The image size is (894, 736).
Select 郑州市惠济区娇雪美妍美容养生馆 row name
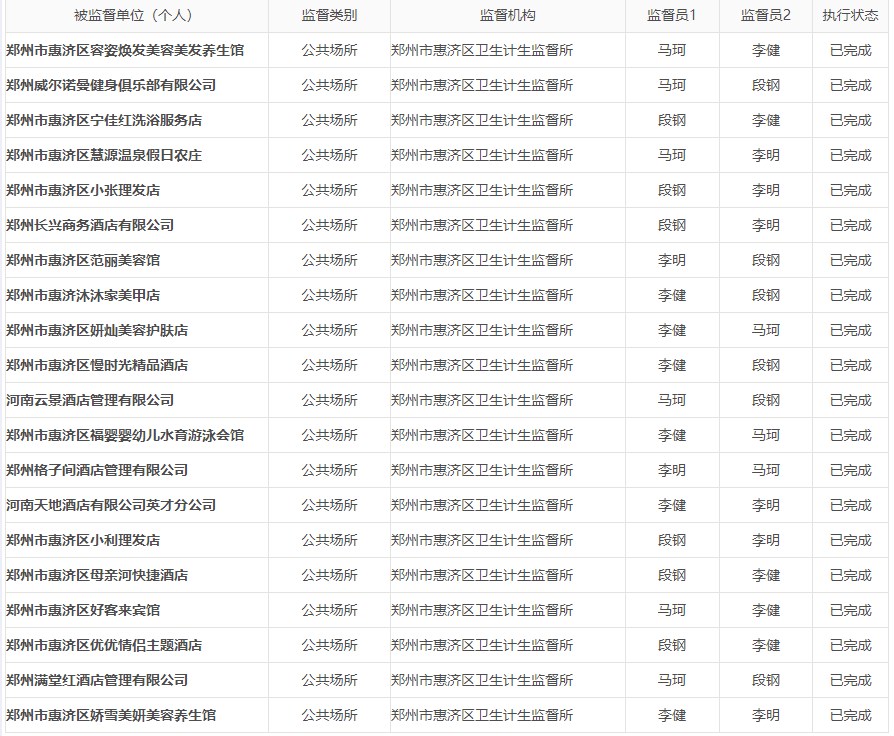tap(111, 715)
